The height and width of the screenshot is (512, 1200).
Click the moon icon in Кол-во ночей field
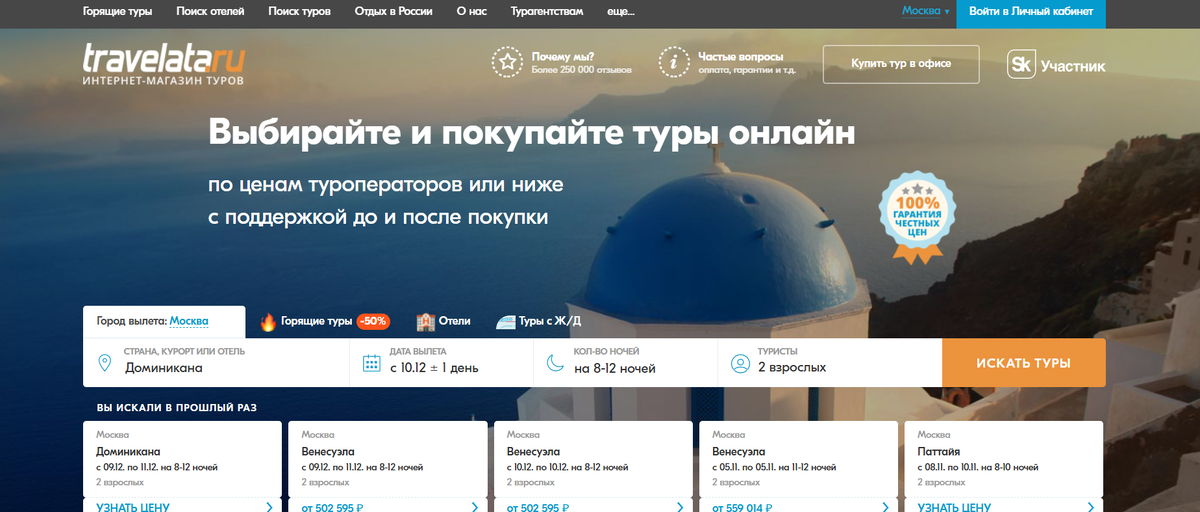click(x=555, y=363)
